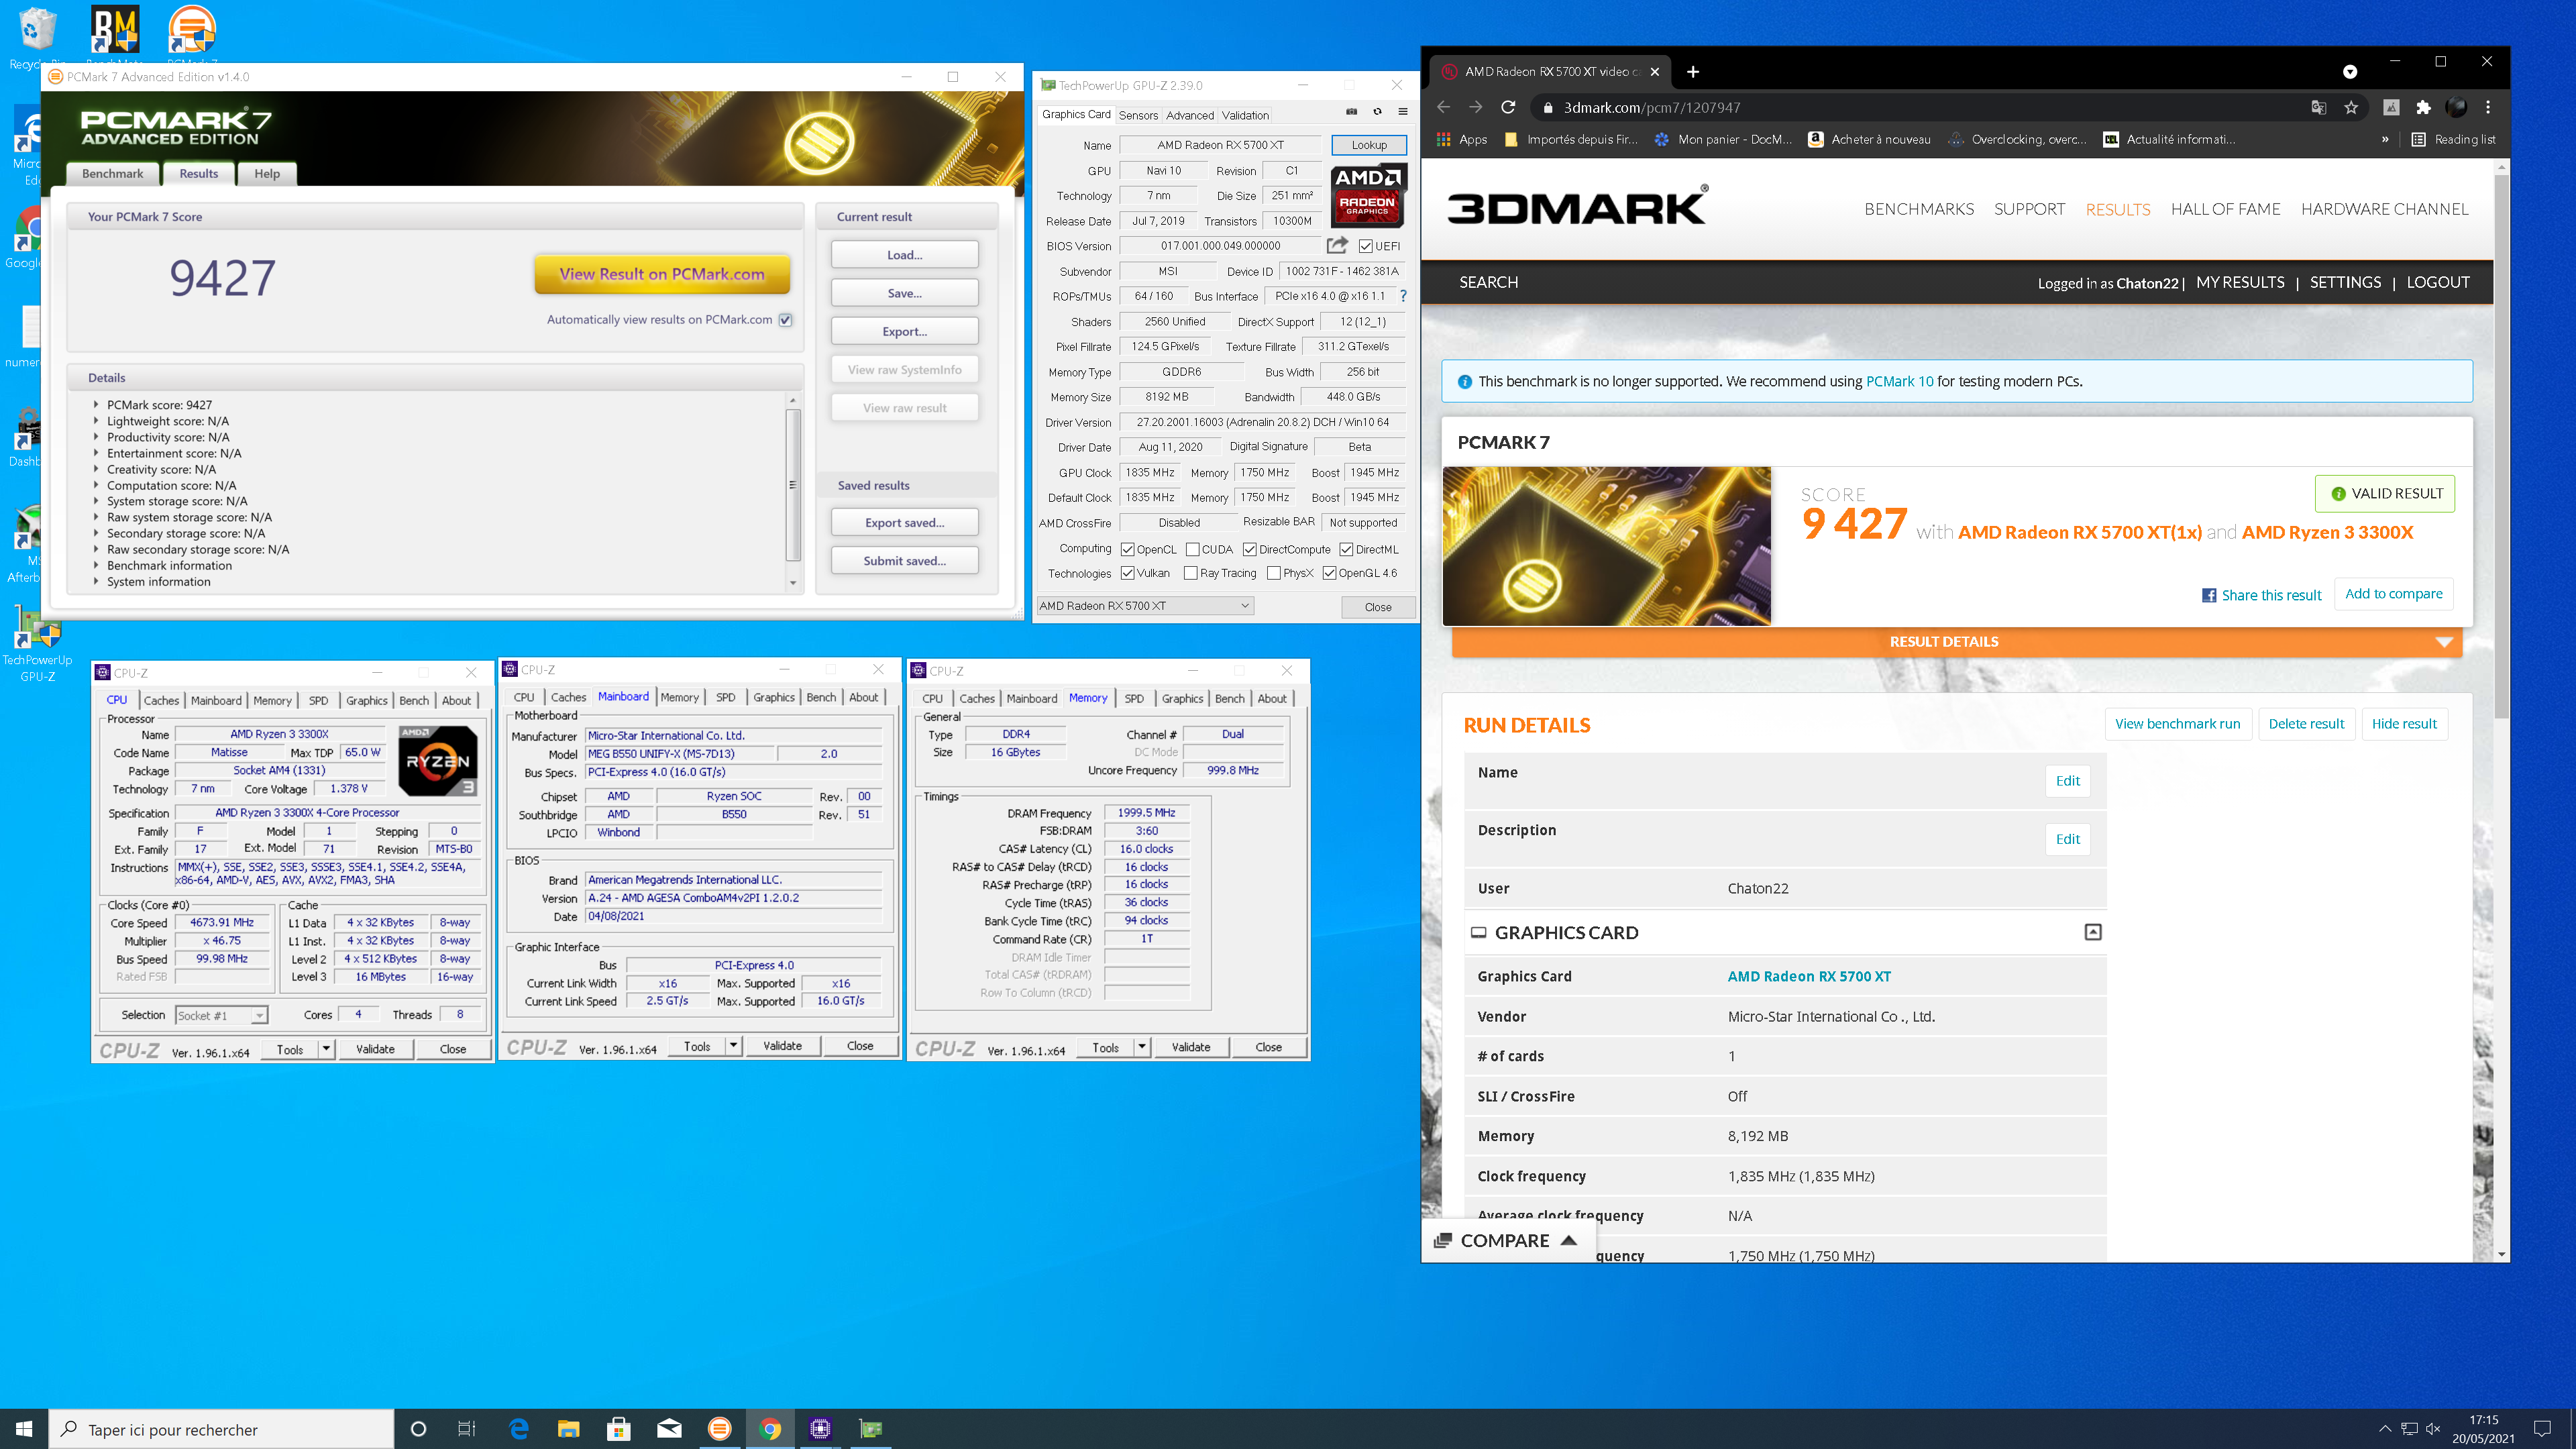Click the TechPowerUp GPU-Z desktop shortcut
Viewport: 2576px width, 1449px height.
[x=37, y=645]
